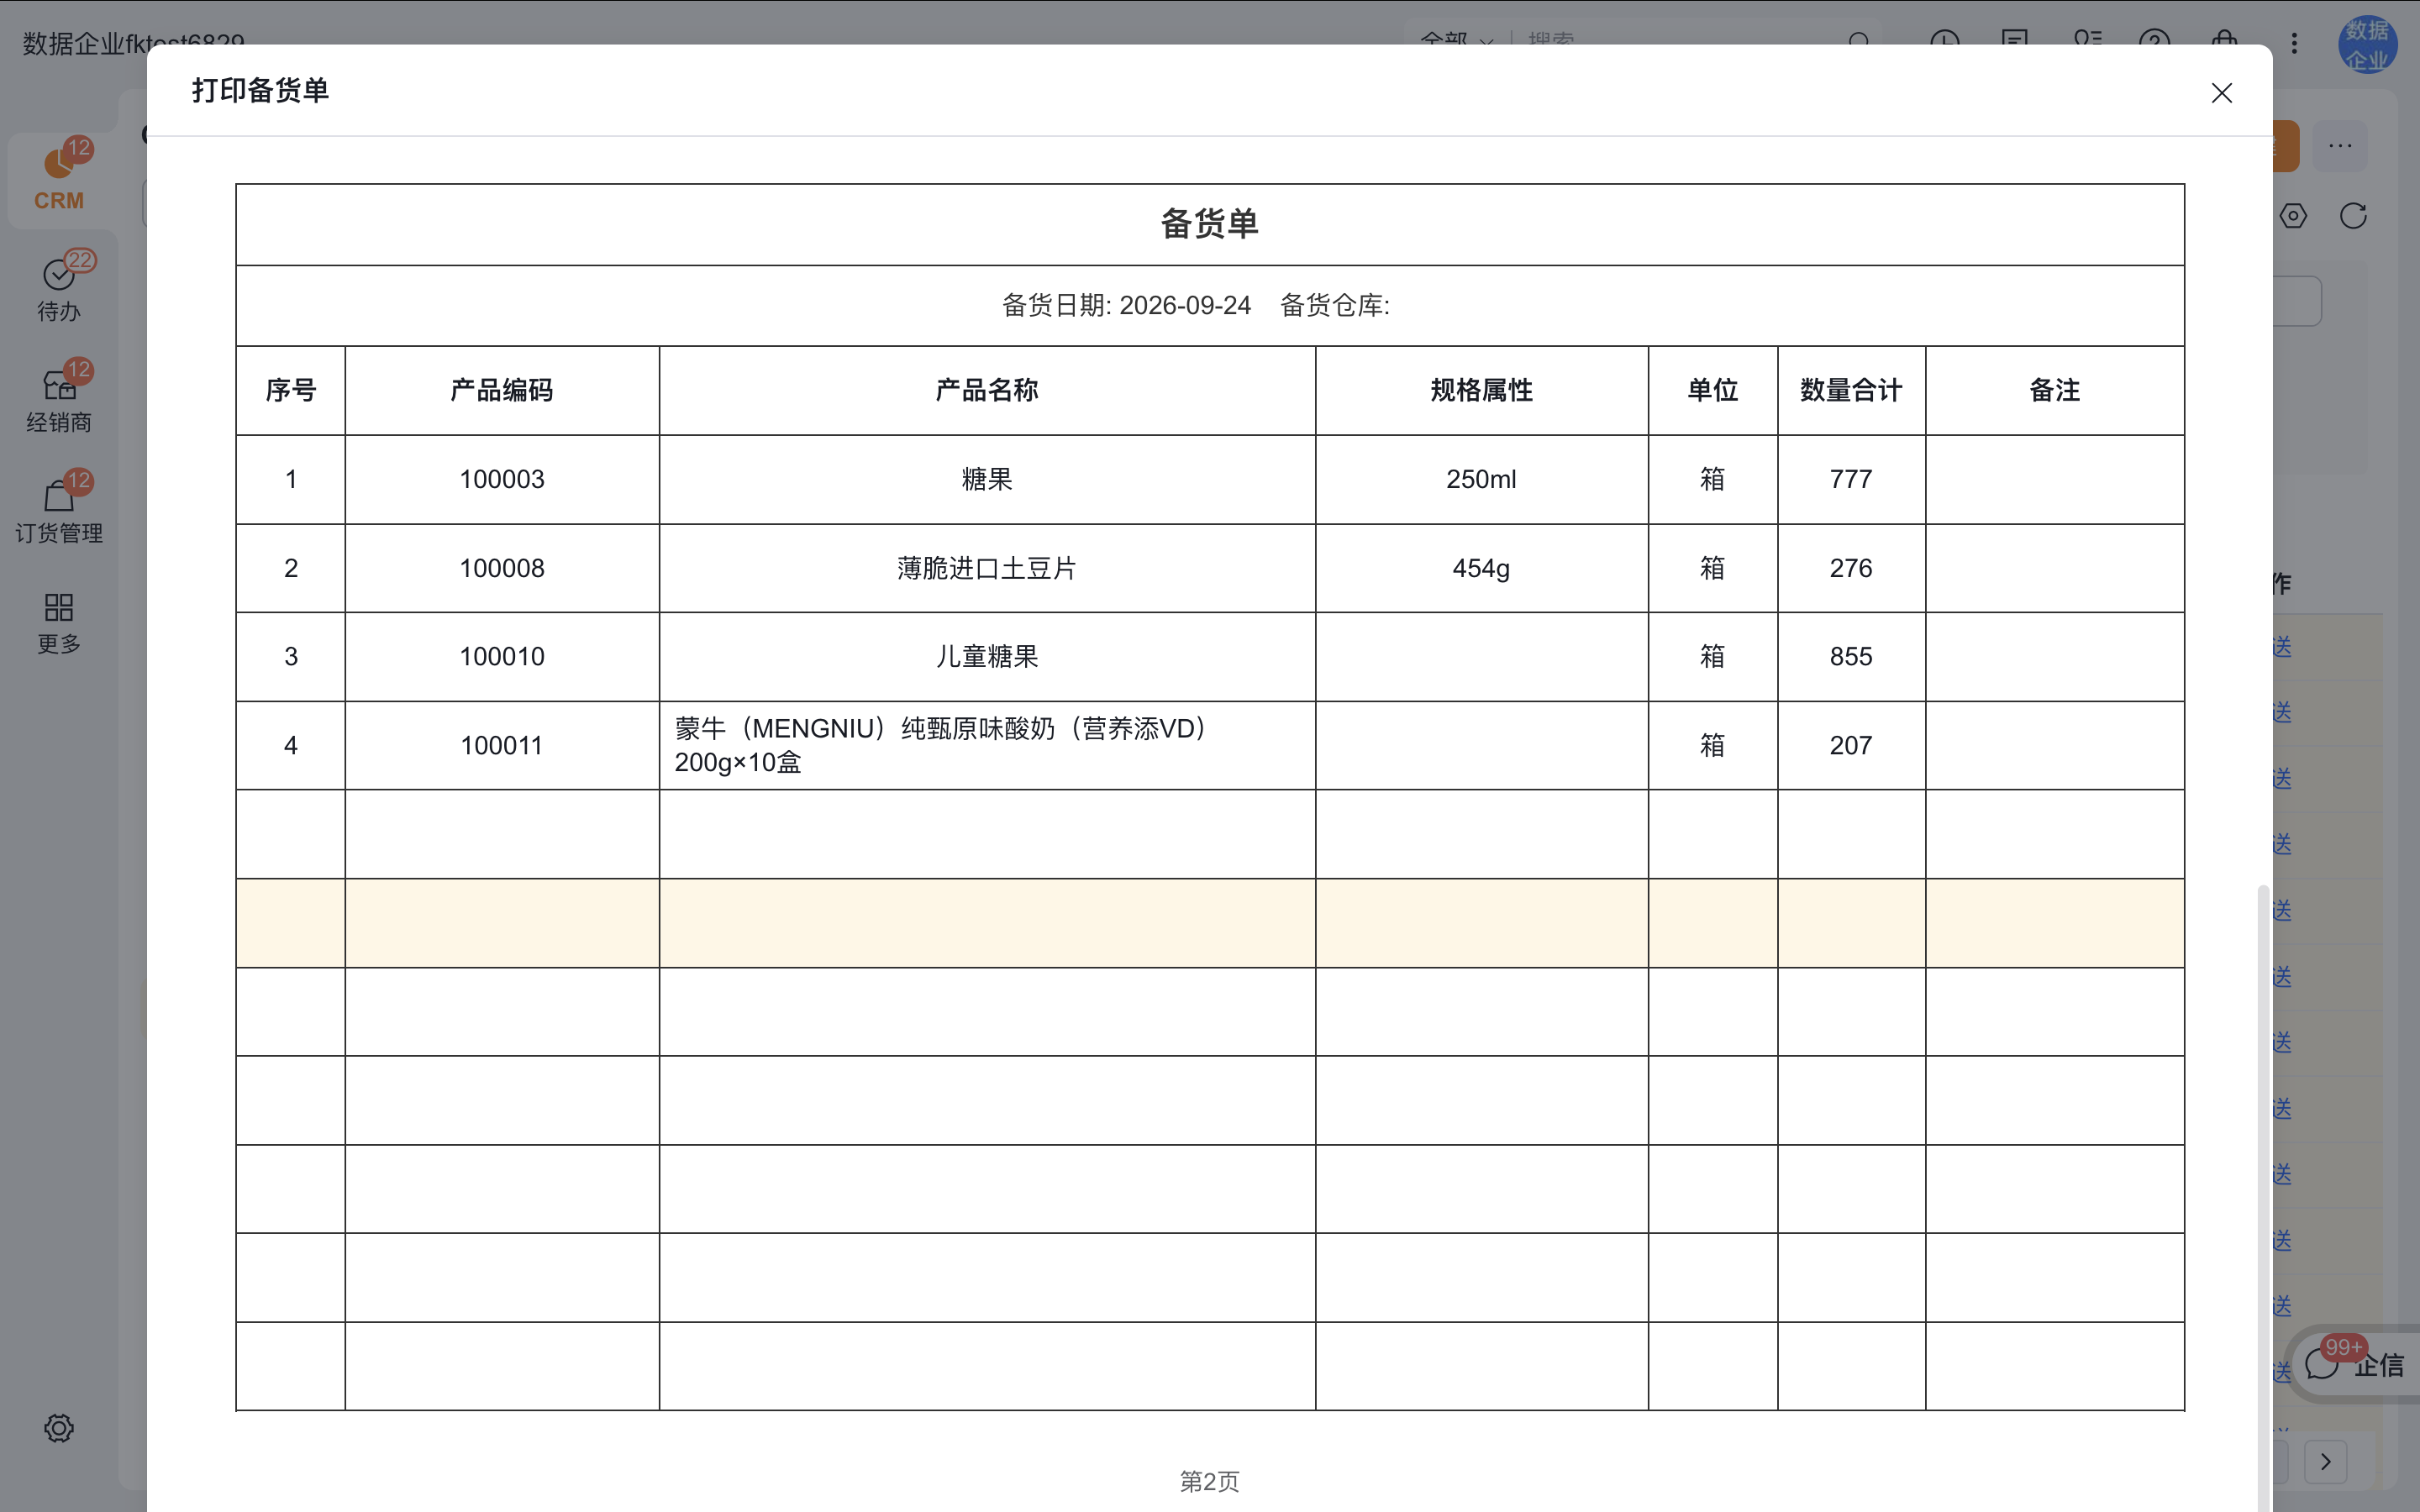Open the CRM sidebar module
This screenshot has width=2420, height=1512.
pos(59,178)
